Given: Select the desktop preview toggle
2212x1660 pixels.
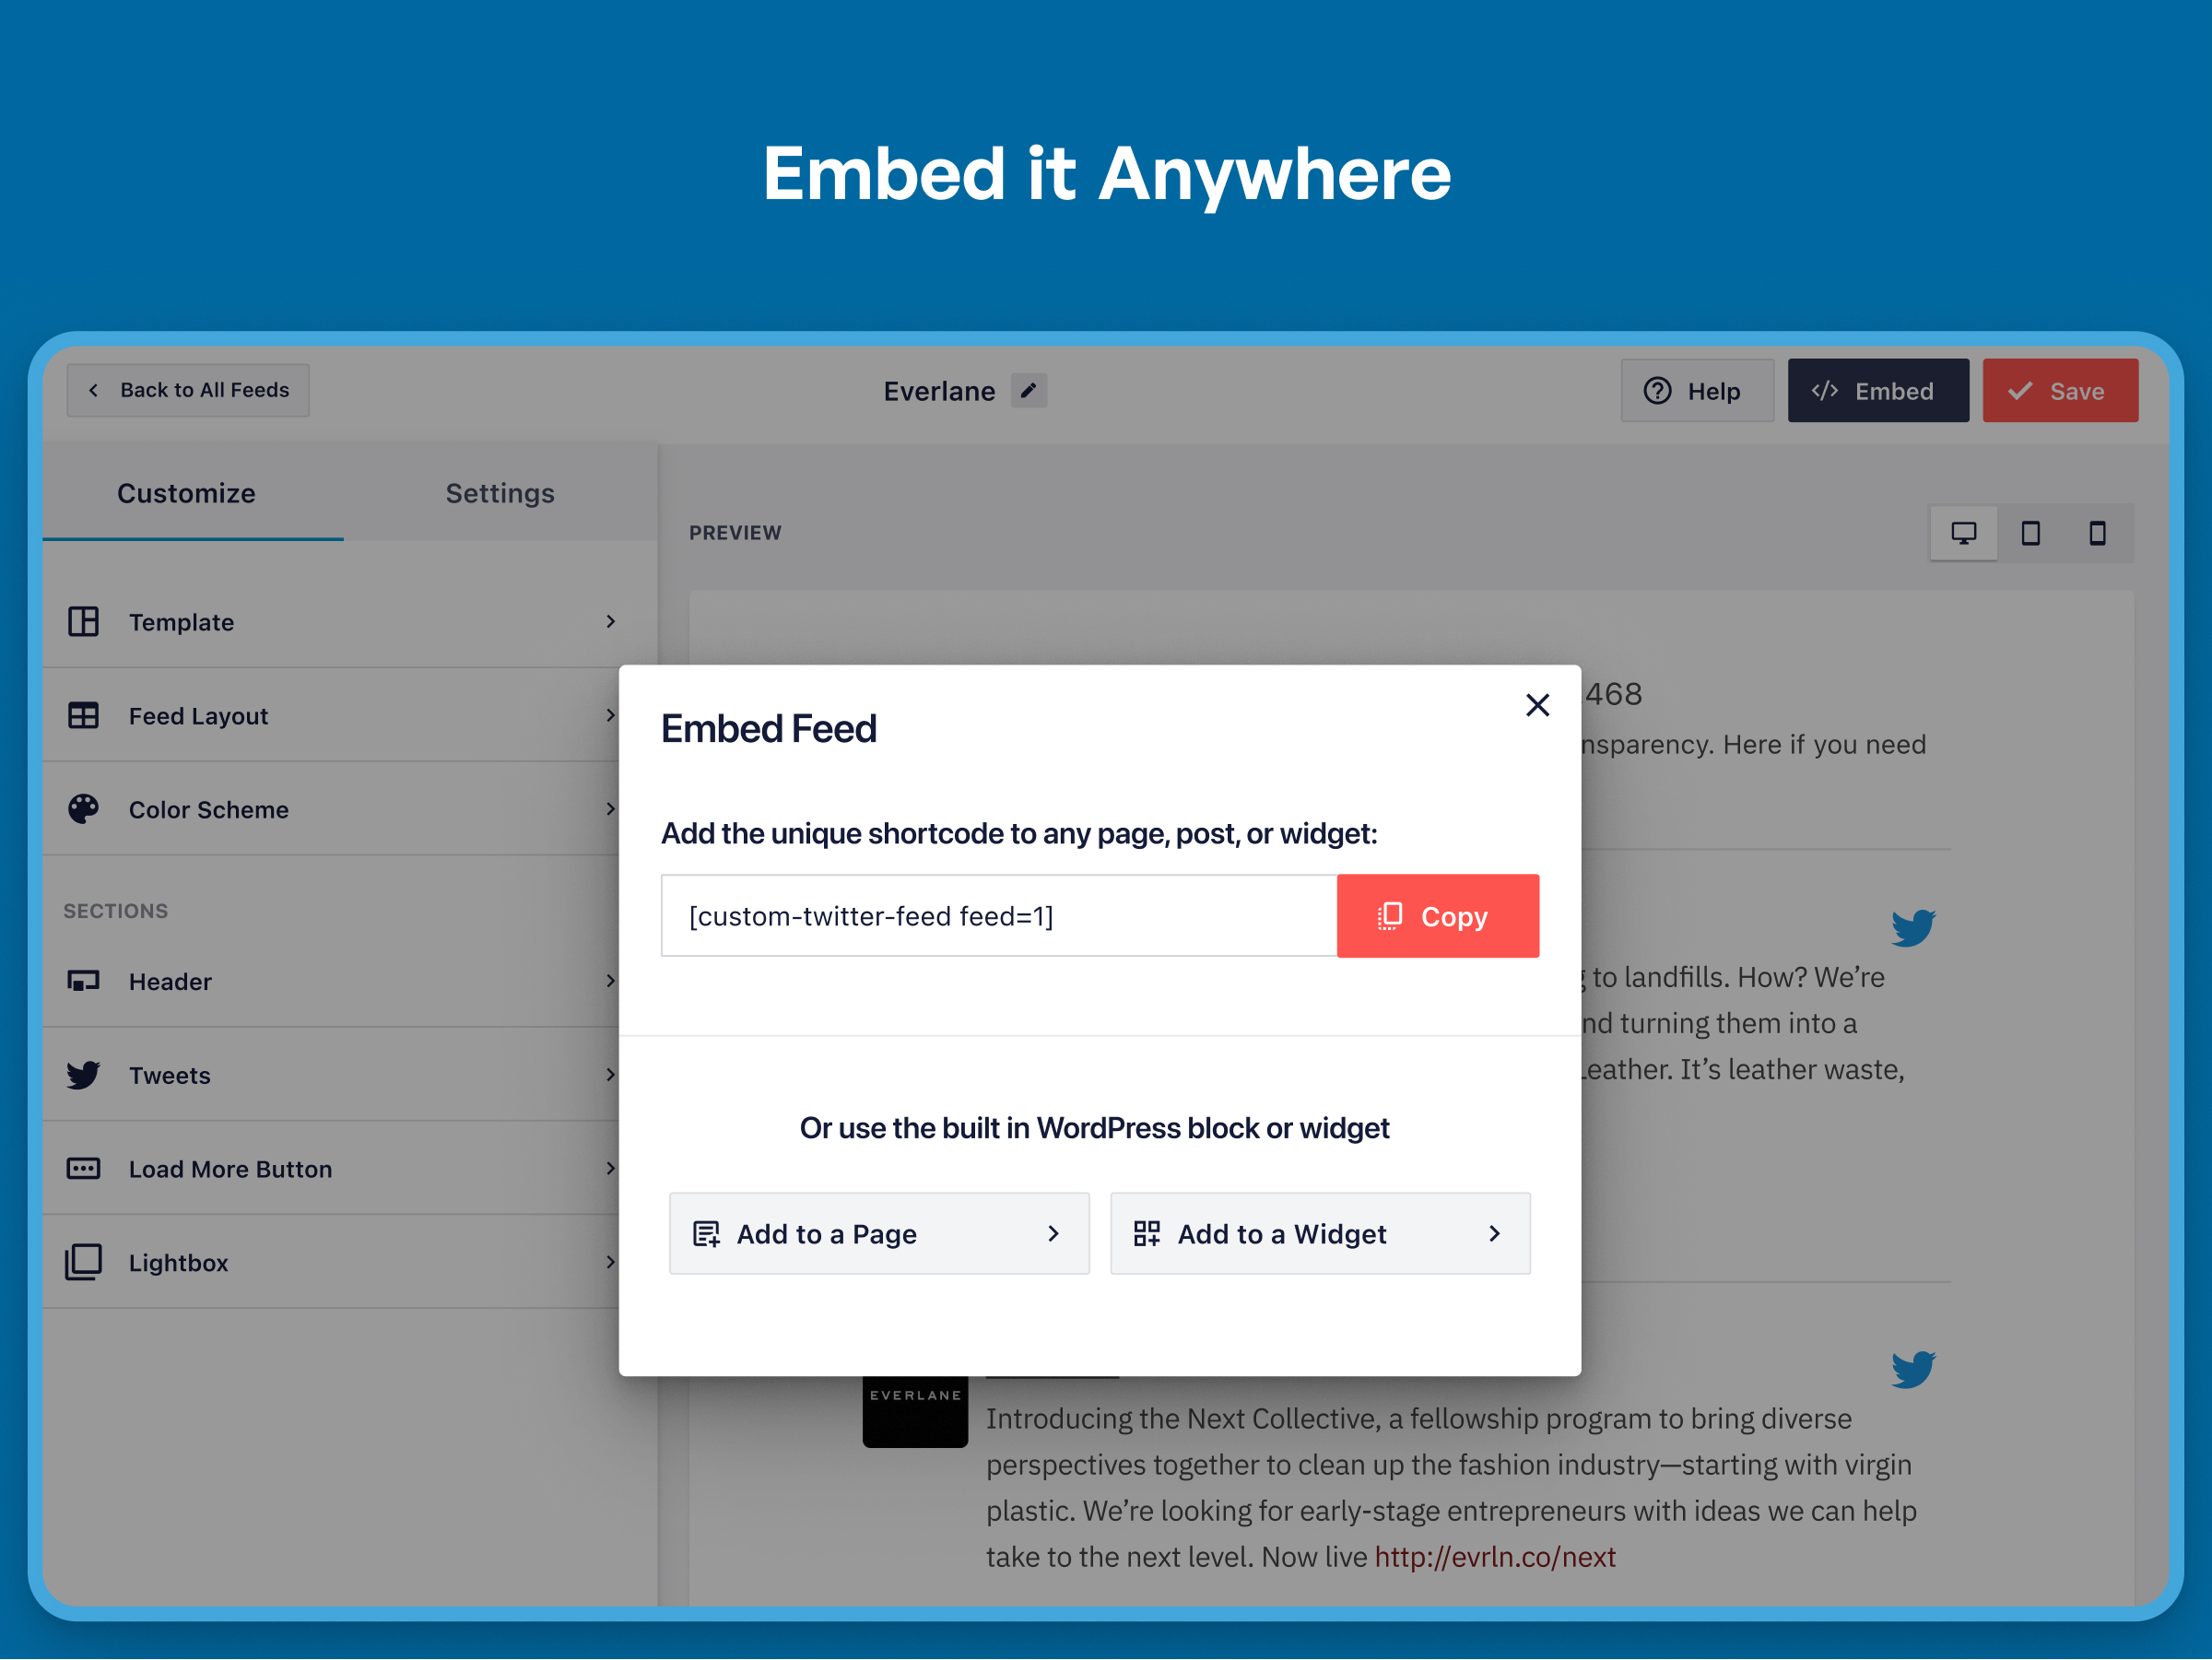Looking at the screenshot, I should [1963, 536].
